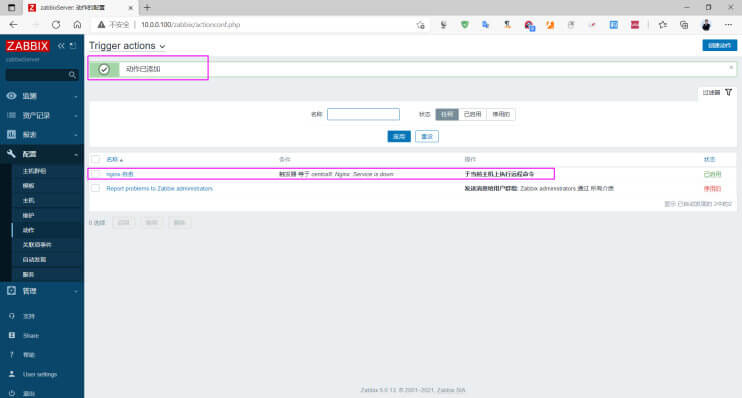
Task: Open the Reports chart icon menu
Action: pos(11,135)
